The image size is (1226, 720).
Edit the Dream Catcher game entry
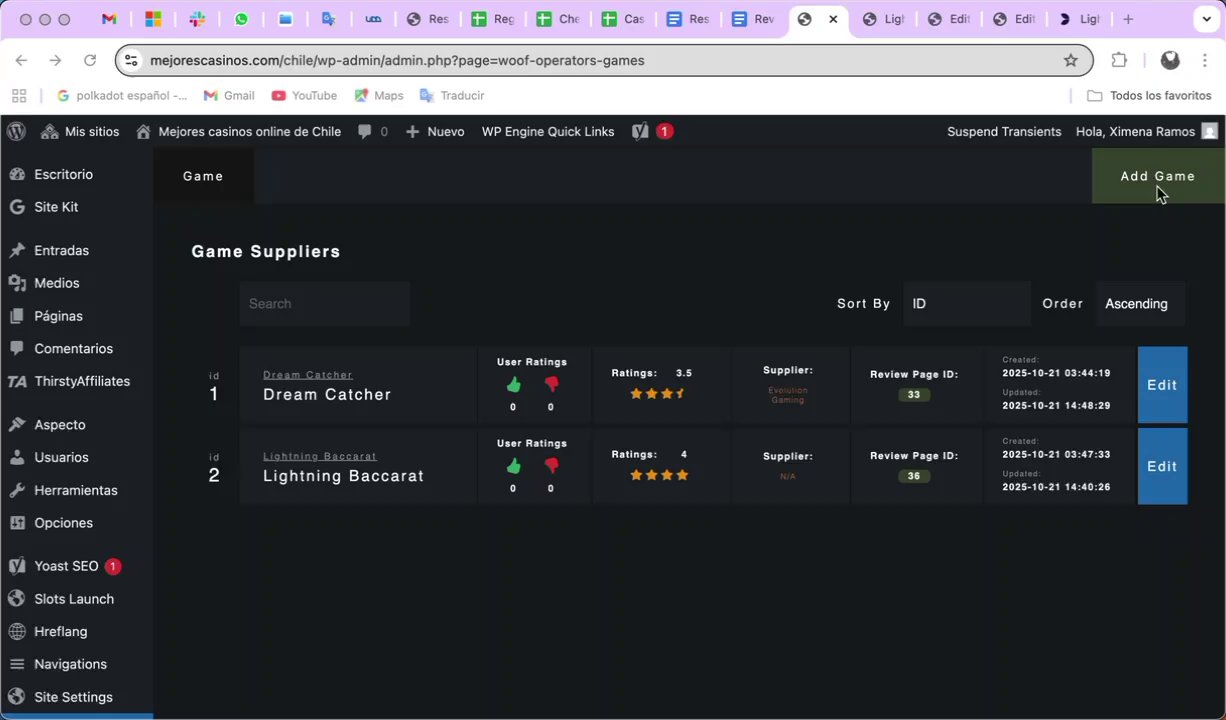[1162, 385]
